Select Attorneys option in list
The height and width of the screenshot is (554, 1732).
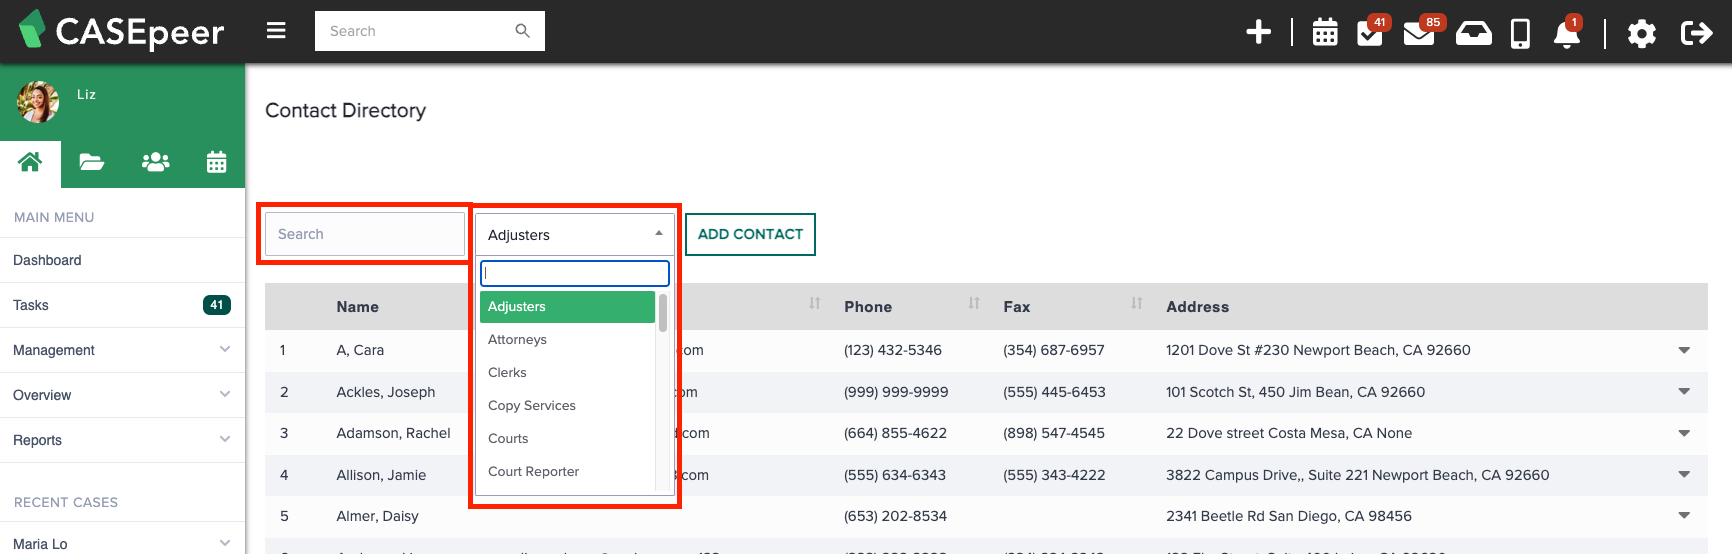tap(567, 340)
